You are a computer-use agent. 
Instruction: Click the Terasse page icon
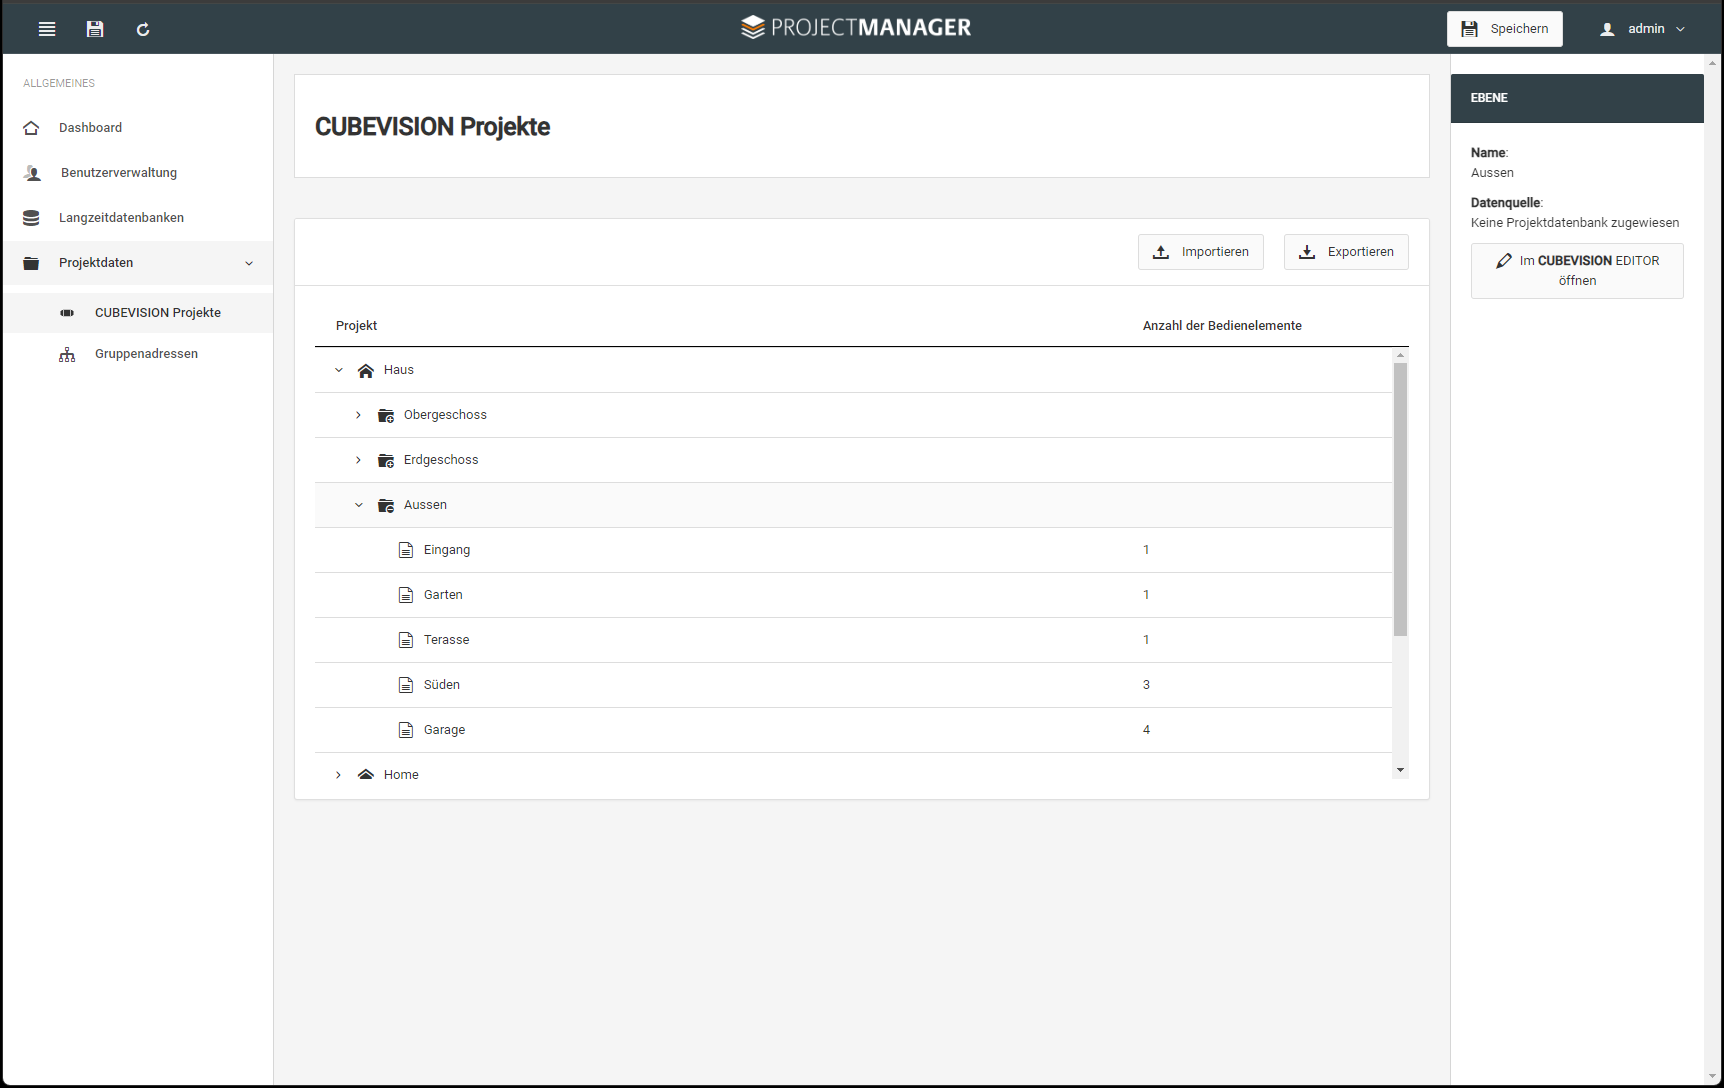click(406, 640)
